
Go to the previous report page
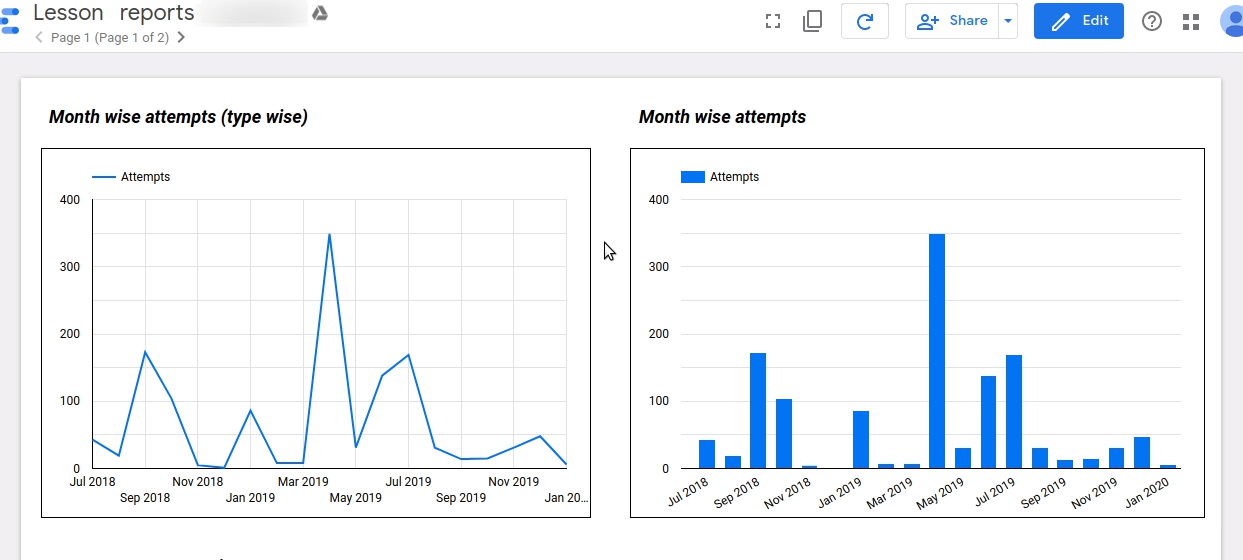pos(39,38)
